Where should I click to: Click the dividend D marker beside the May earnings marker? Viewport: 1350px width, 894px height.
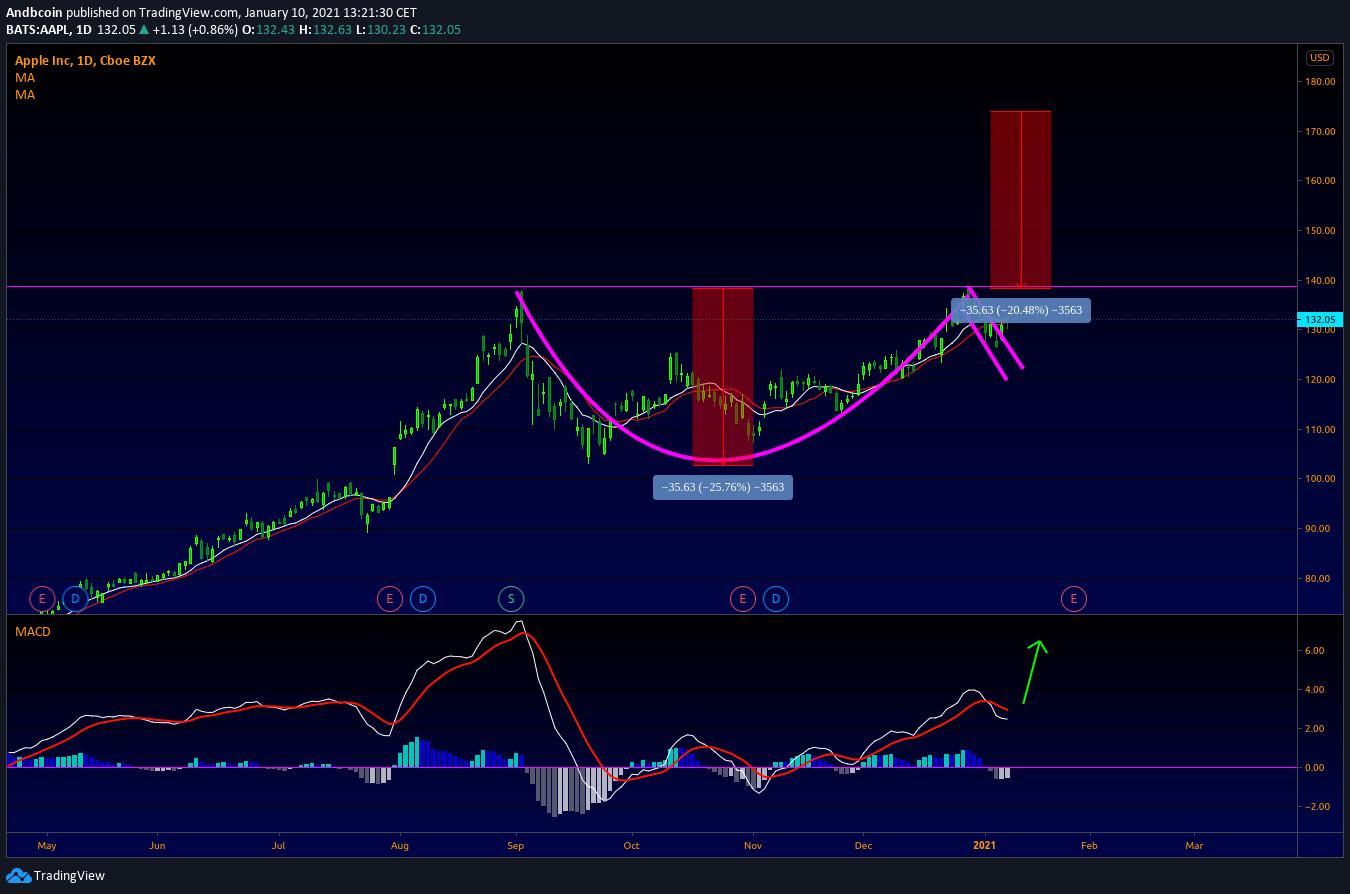click(x=74, y=599)
